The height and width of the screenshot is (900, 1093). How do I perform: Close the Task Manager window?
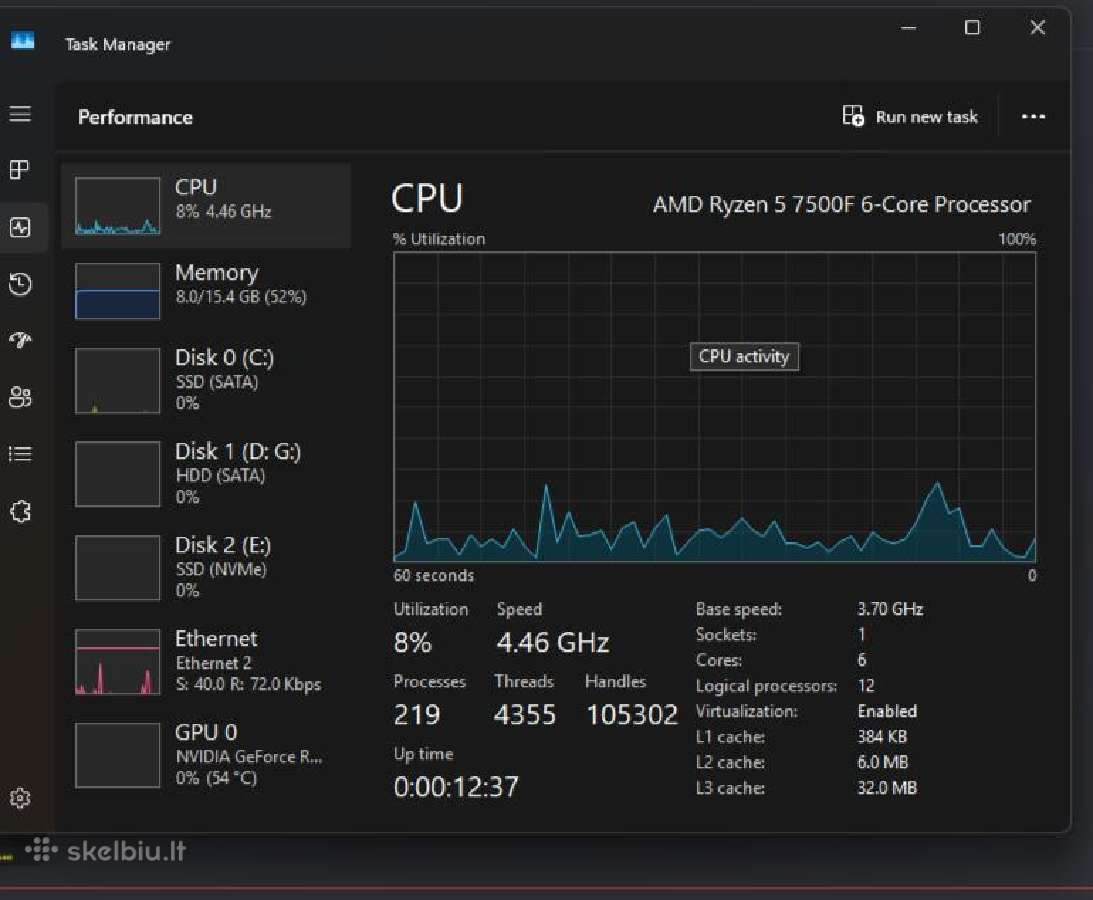coord(1037,28)
